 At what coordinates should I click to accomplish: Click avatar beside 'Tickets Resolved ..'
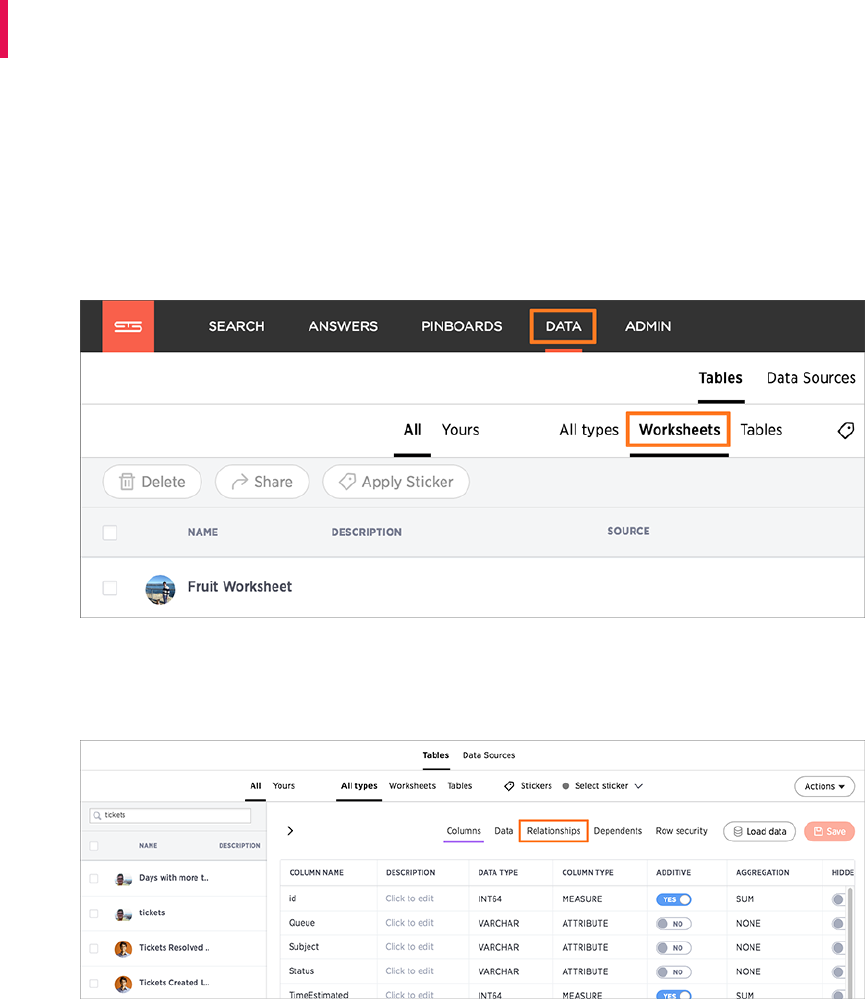pyautogui.click(x=123, y=949)
